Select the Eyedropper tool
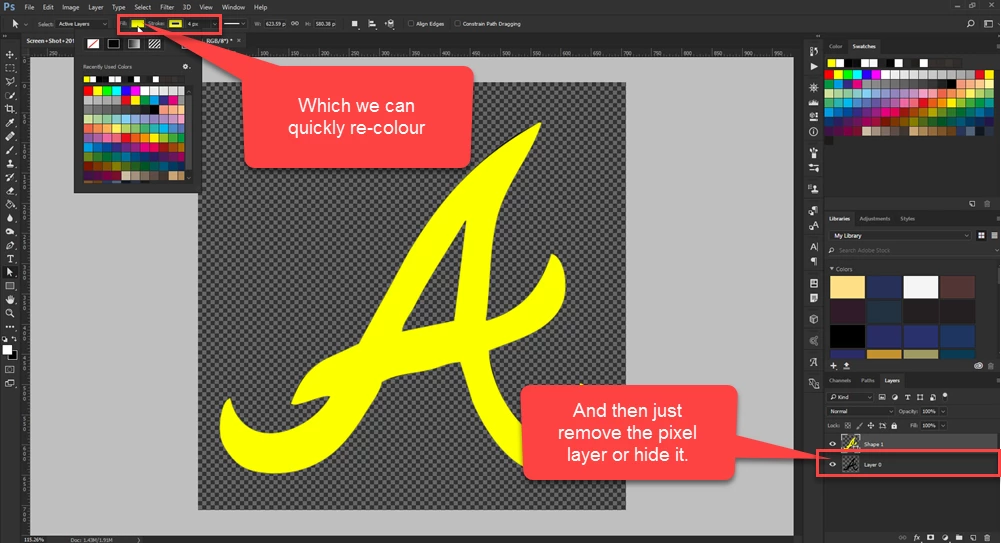The height and width of the screenshot is (543, 1001). pos(10,123)
